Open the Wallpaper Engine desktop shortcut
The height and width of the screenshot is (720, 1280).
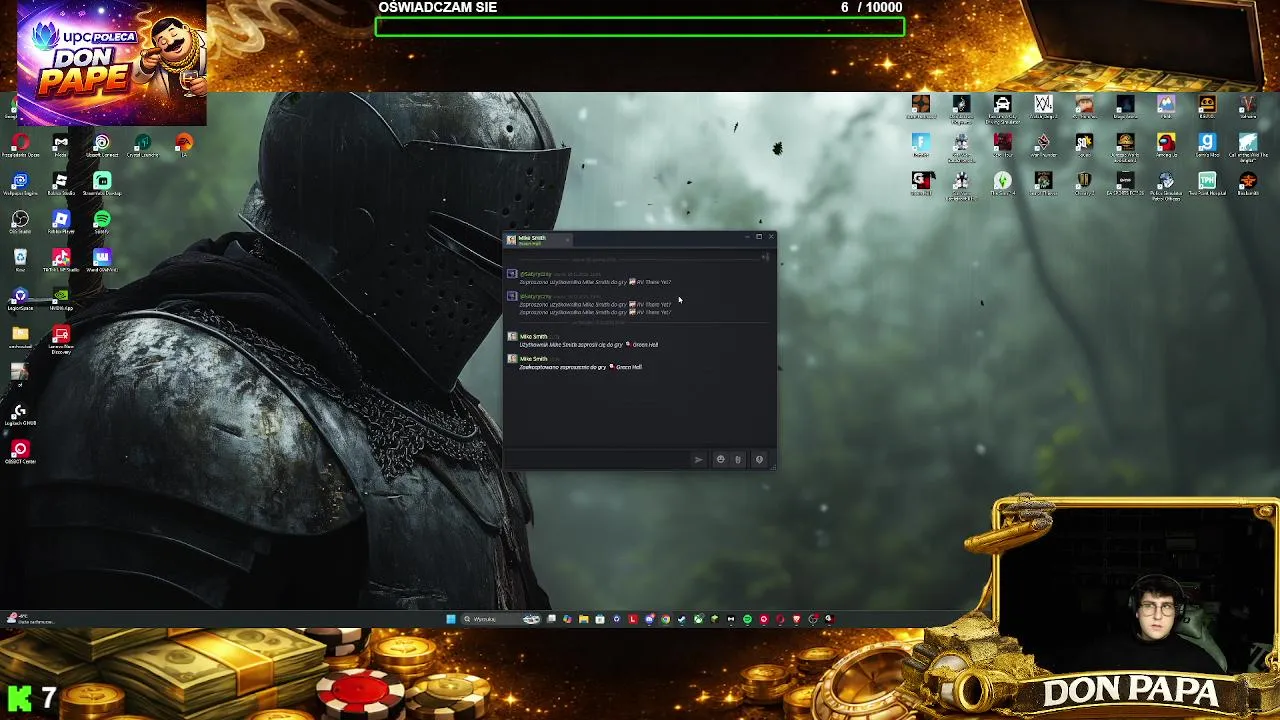click(x=20, y=184)
